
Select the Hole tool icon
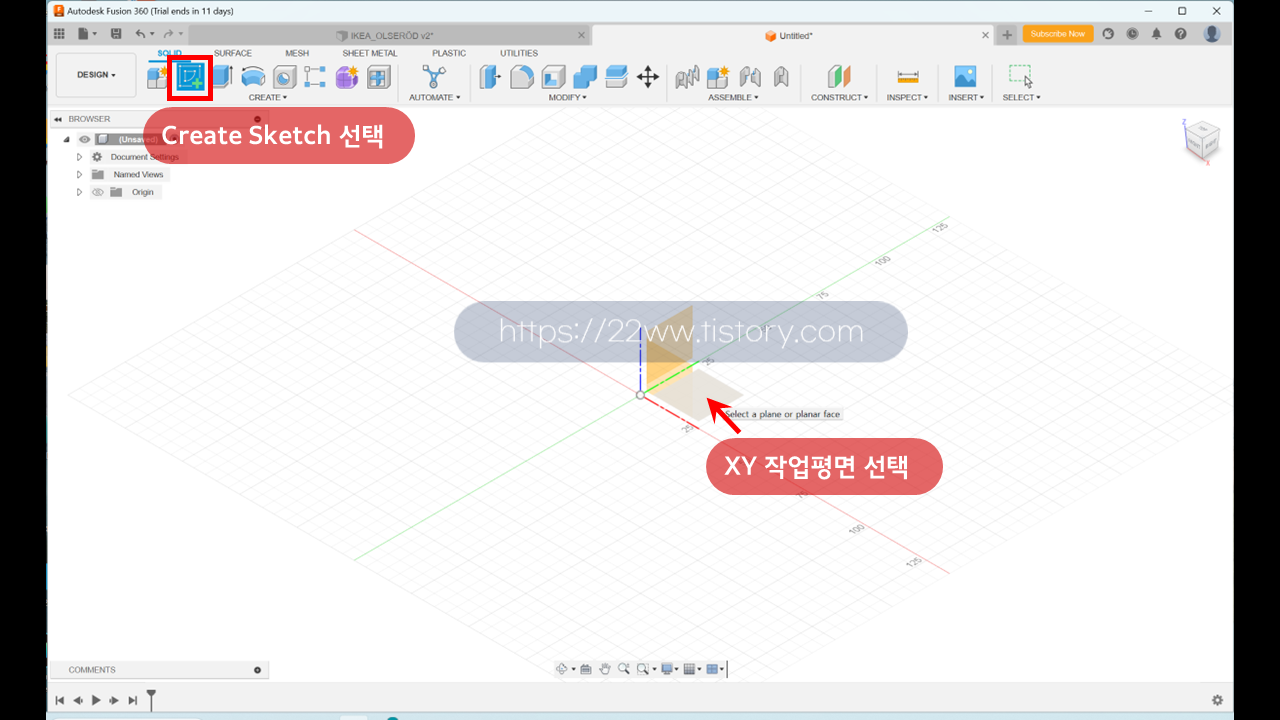[x=284, y=77]
